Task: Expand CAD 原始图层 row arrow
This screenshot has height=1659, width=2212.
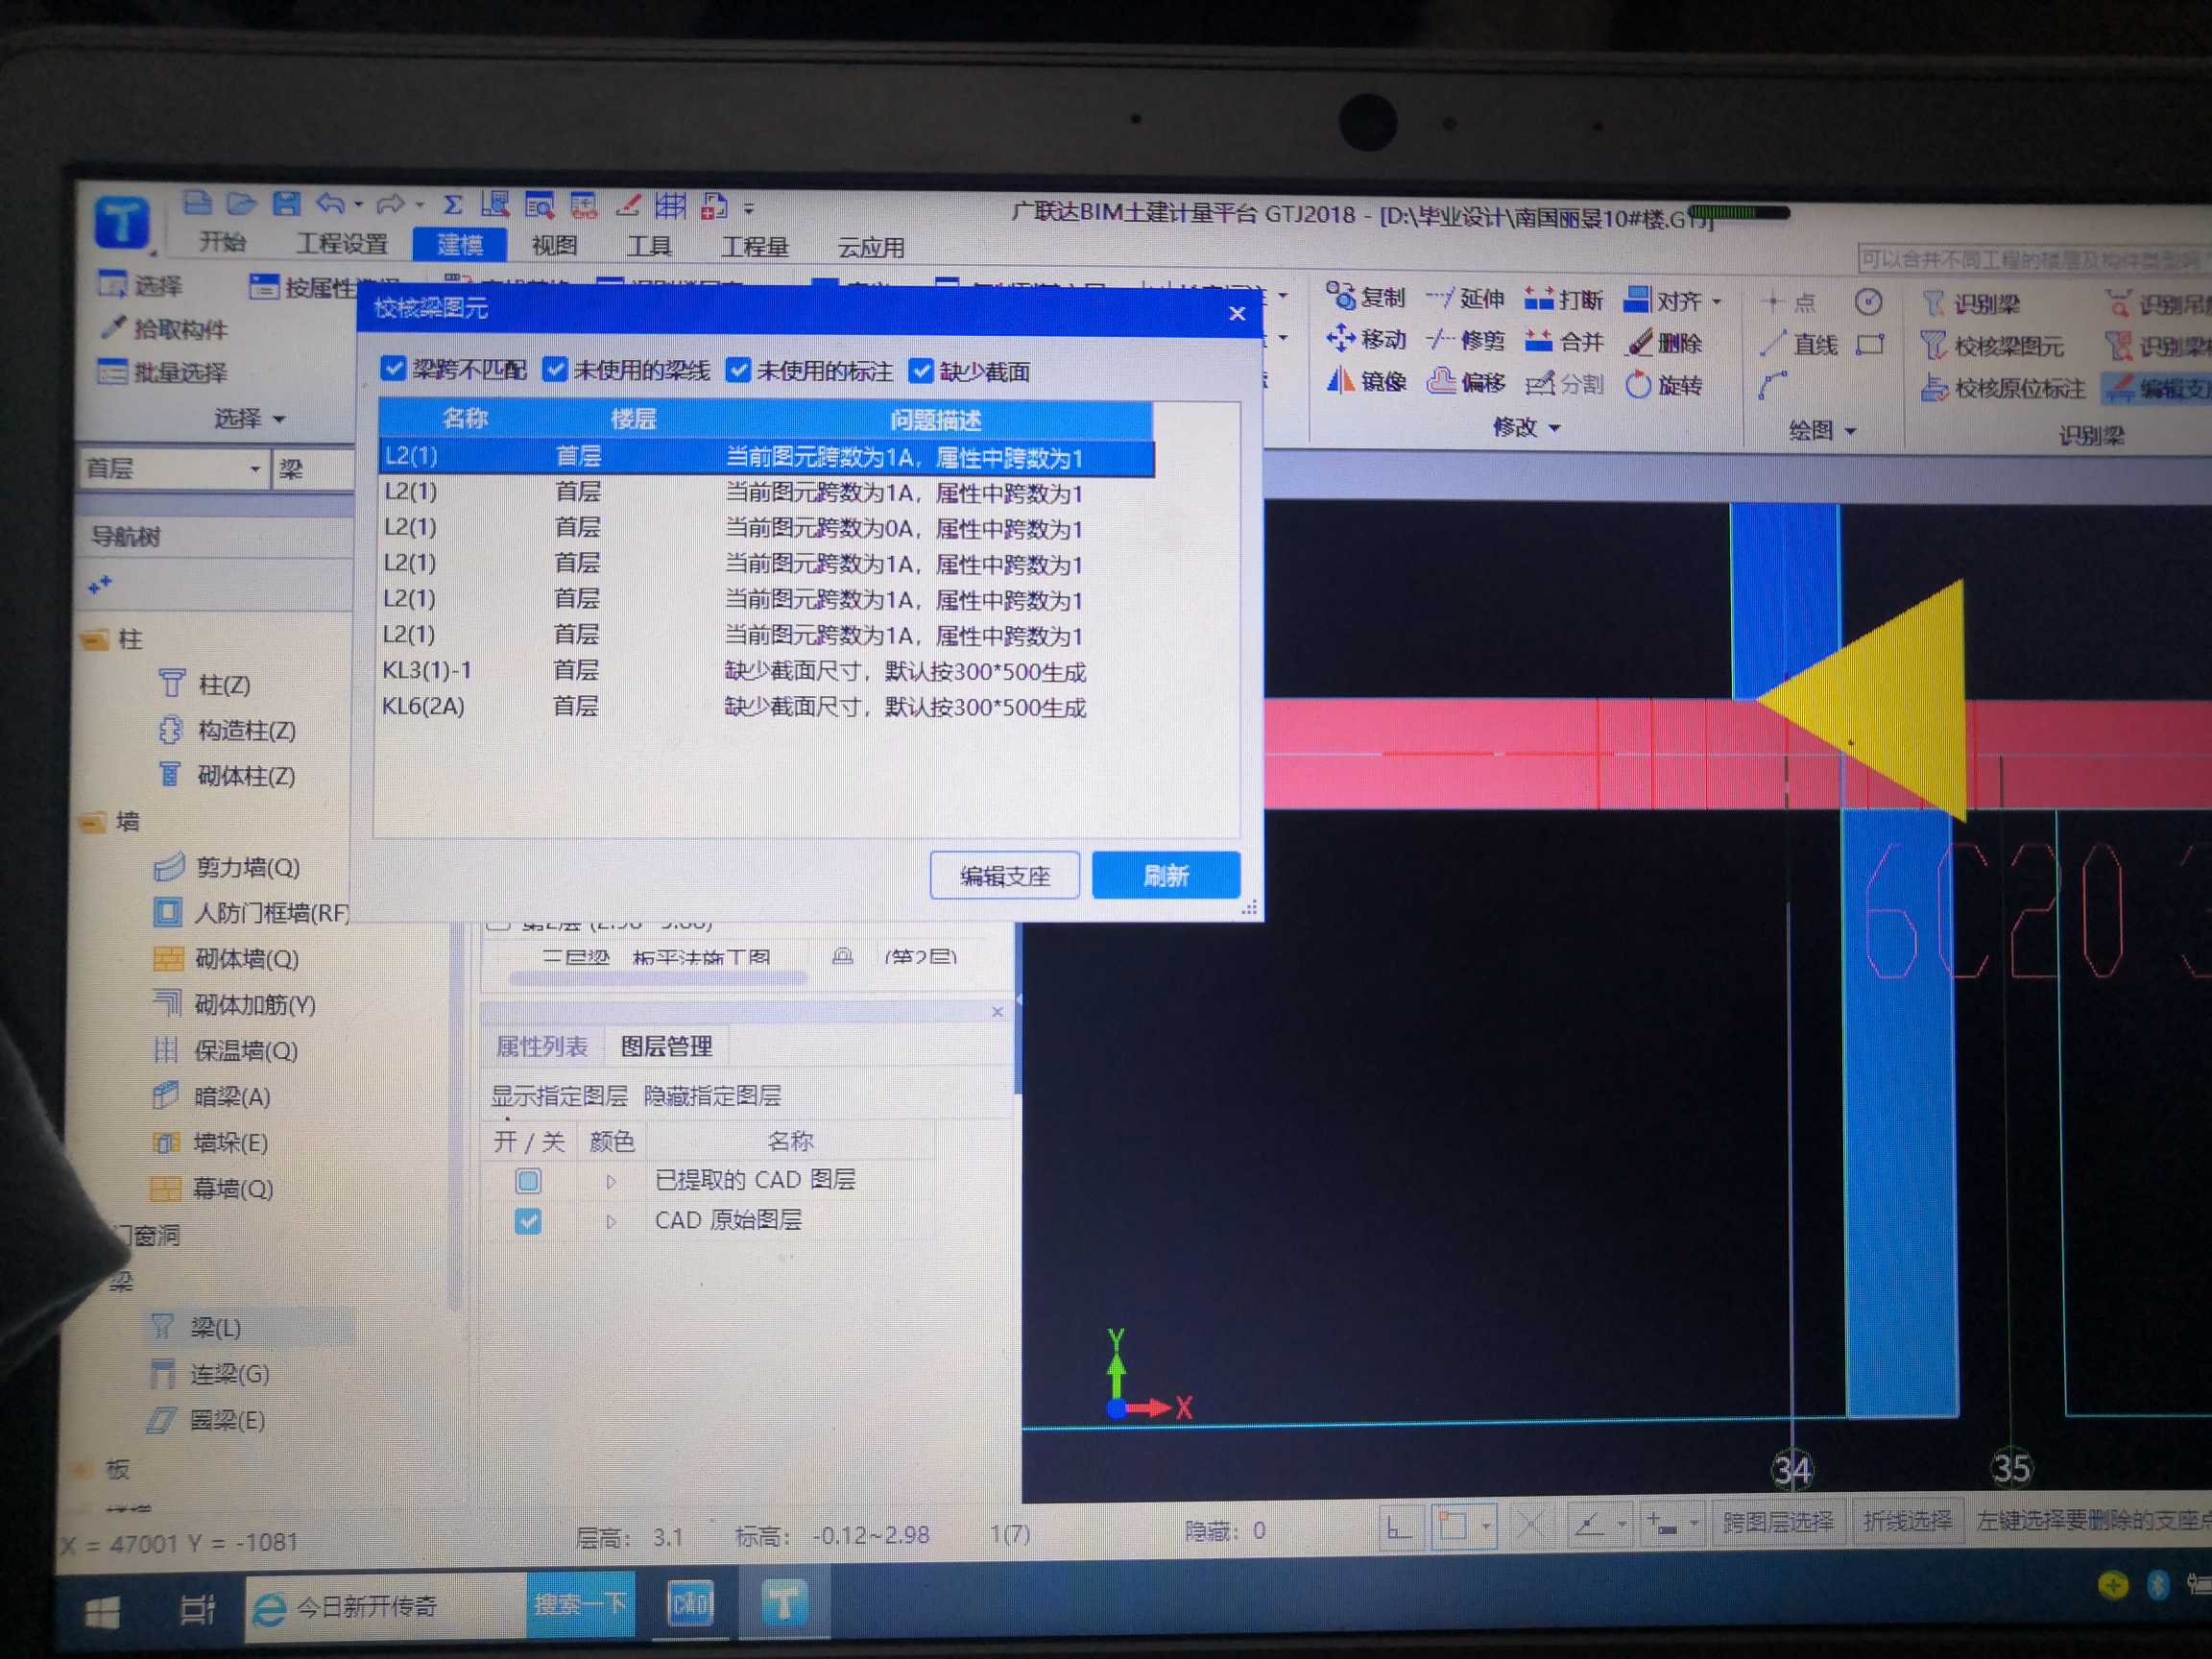Action: [610, 1222]
